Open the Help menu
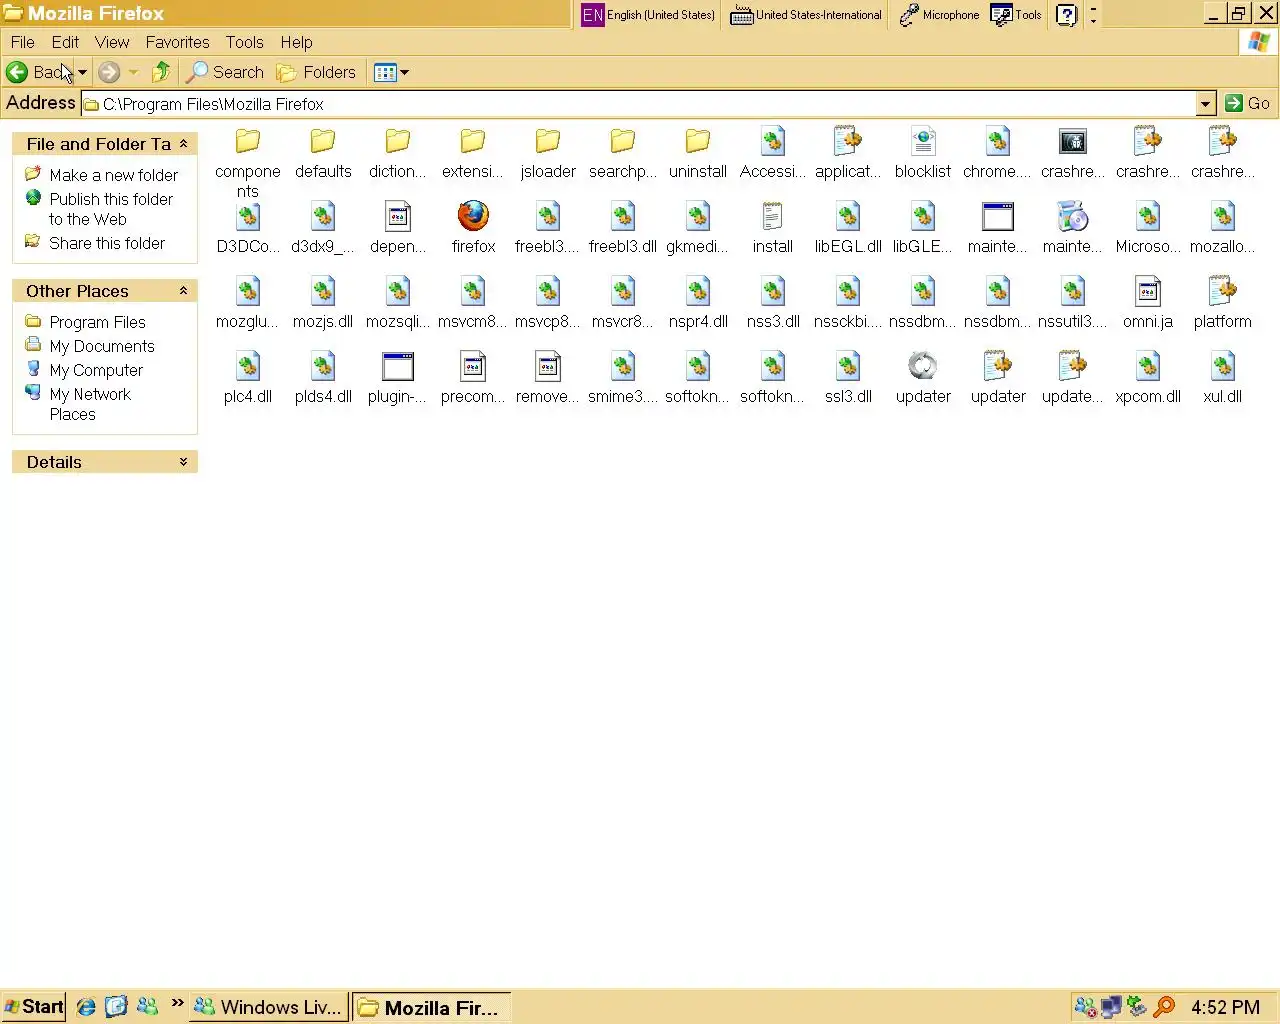 pos(296,42)
